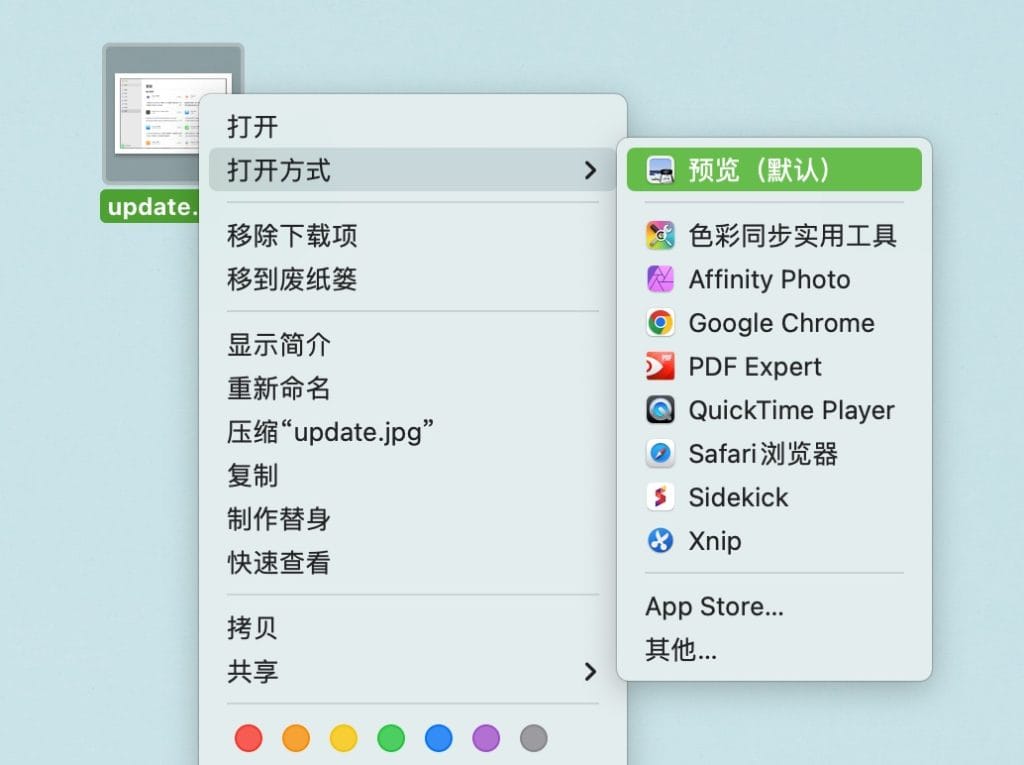Viewport: 1024px width, 765px height.
Task: Click the Google Chrome icon
Action: pyautogui.click(x=660, y=323)
